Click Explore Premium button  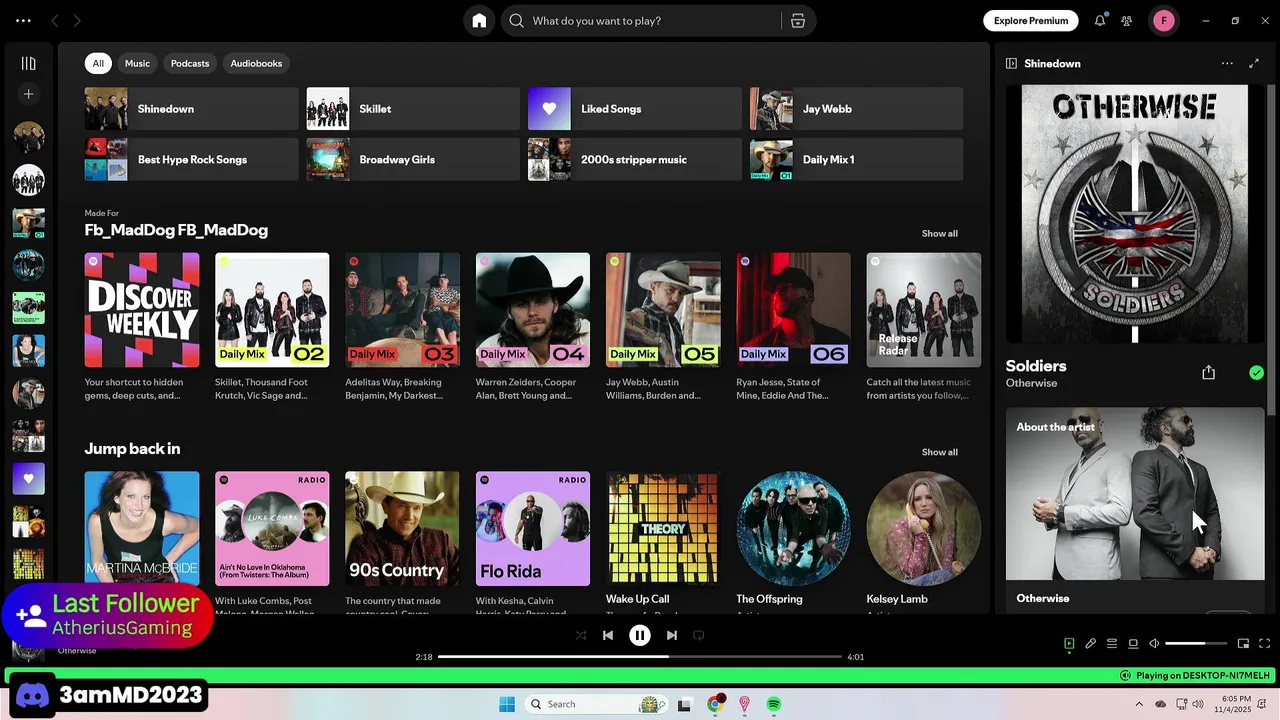[x=1031, y=20]
